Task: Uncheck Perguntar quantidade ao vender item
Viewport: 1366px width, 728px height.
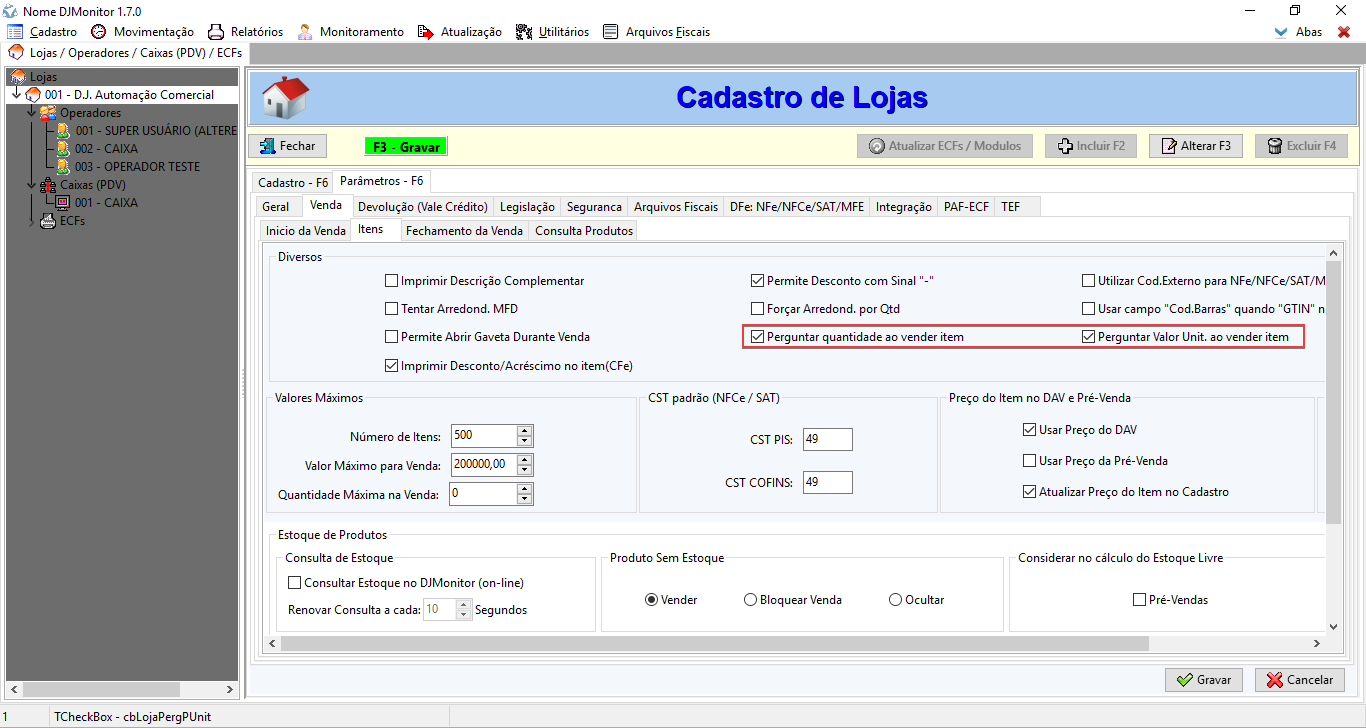Action: coord(758,337)
